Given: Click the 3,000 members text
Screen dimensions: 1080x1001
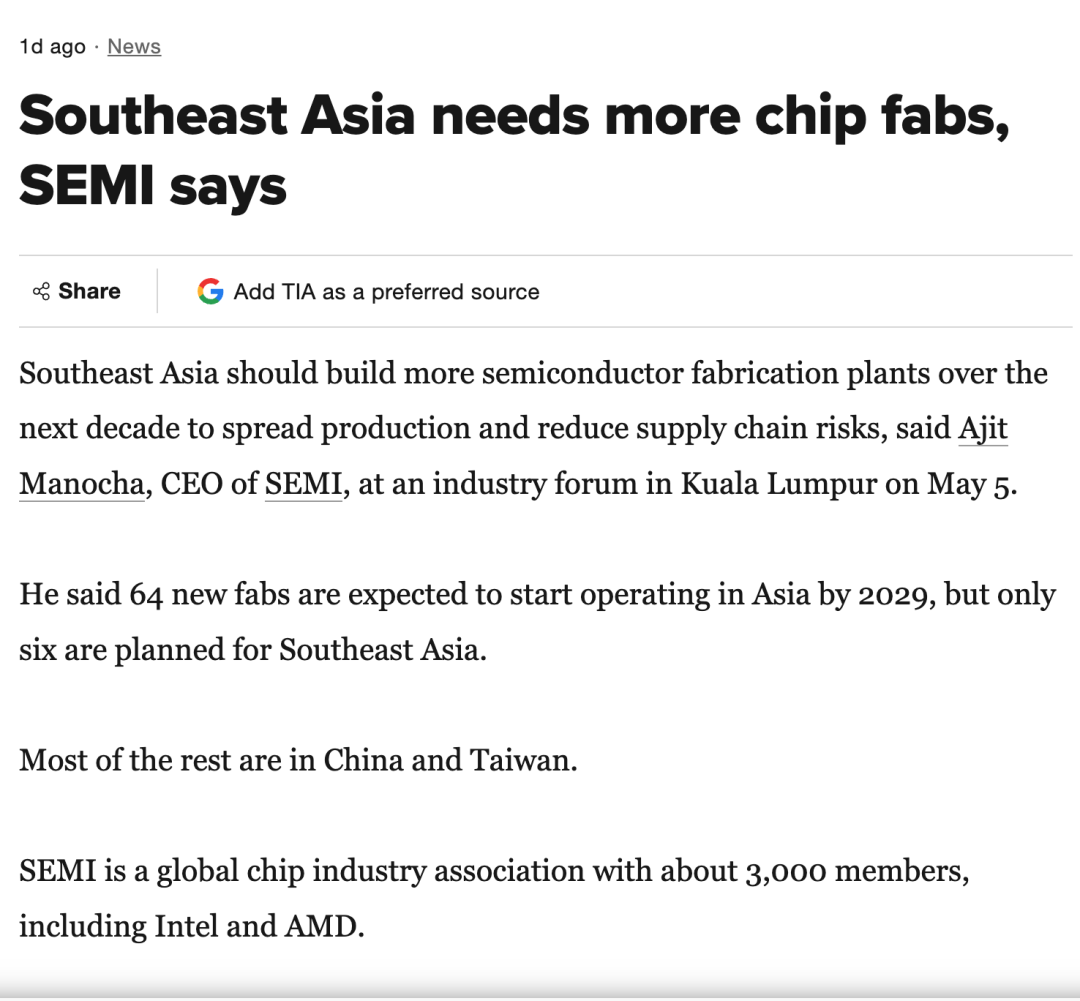Looking at the screenshot, I should tap(857, 871).
